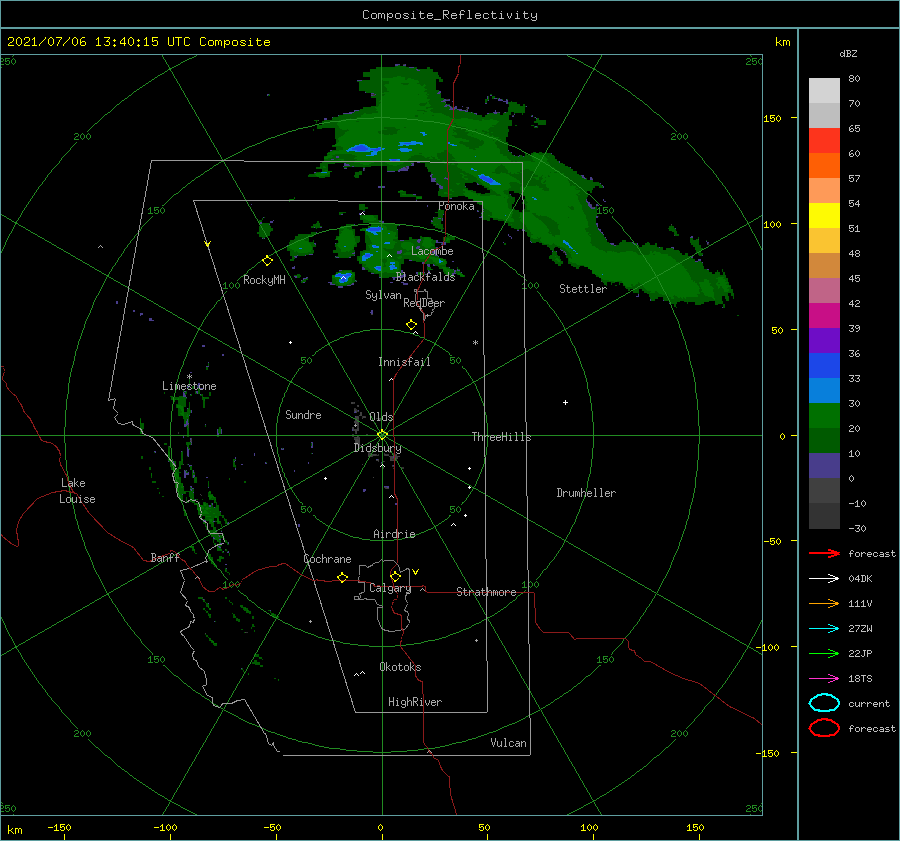Click the ThreeHills label
This screenshot has width=900, height=841.
tap(501, 437)
